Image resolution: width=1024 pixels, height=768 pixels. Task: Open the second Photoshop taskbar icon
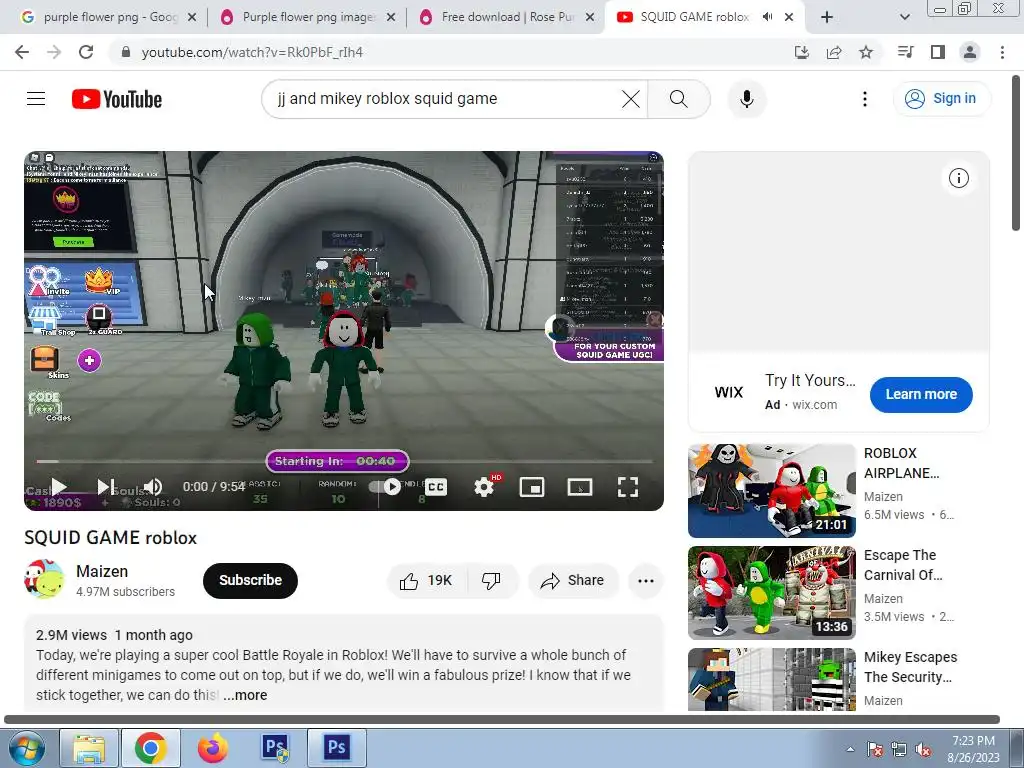click(337, 748)
